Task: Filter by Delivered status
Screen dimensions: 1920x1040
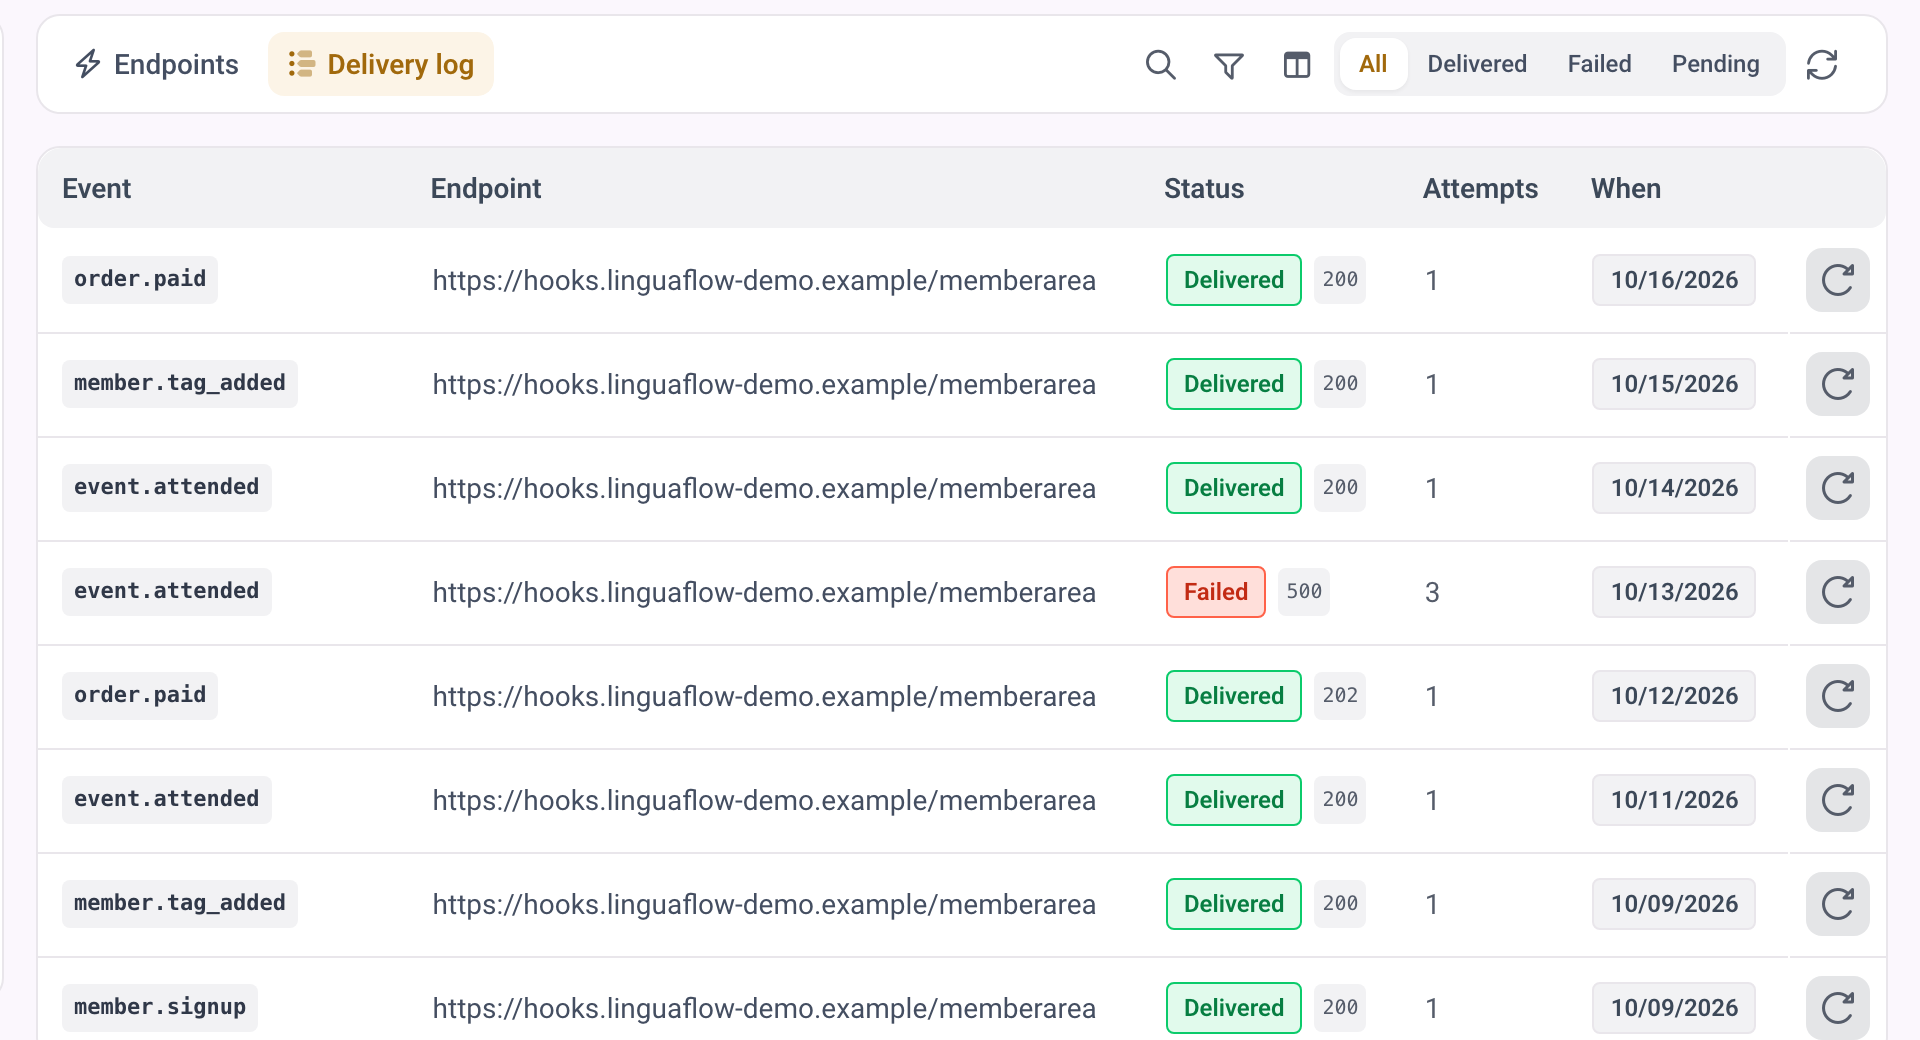Action: pyautogui.click(x=1477, y=65)
